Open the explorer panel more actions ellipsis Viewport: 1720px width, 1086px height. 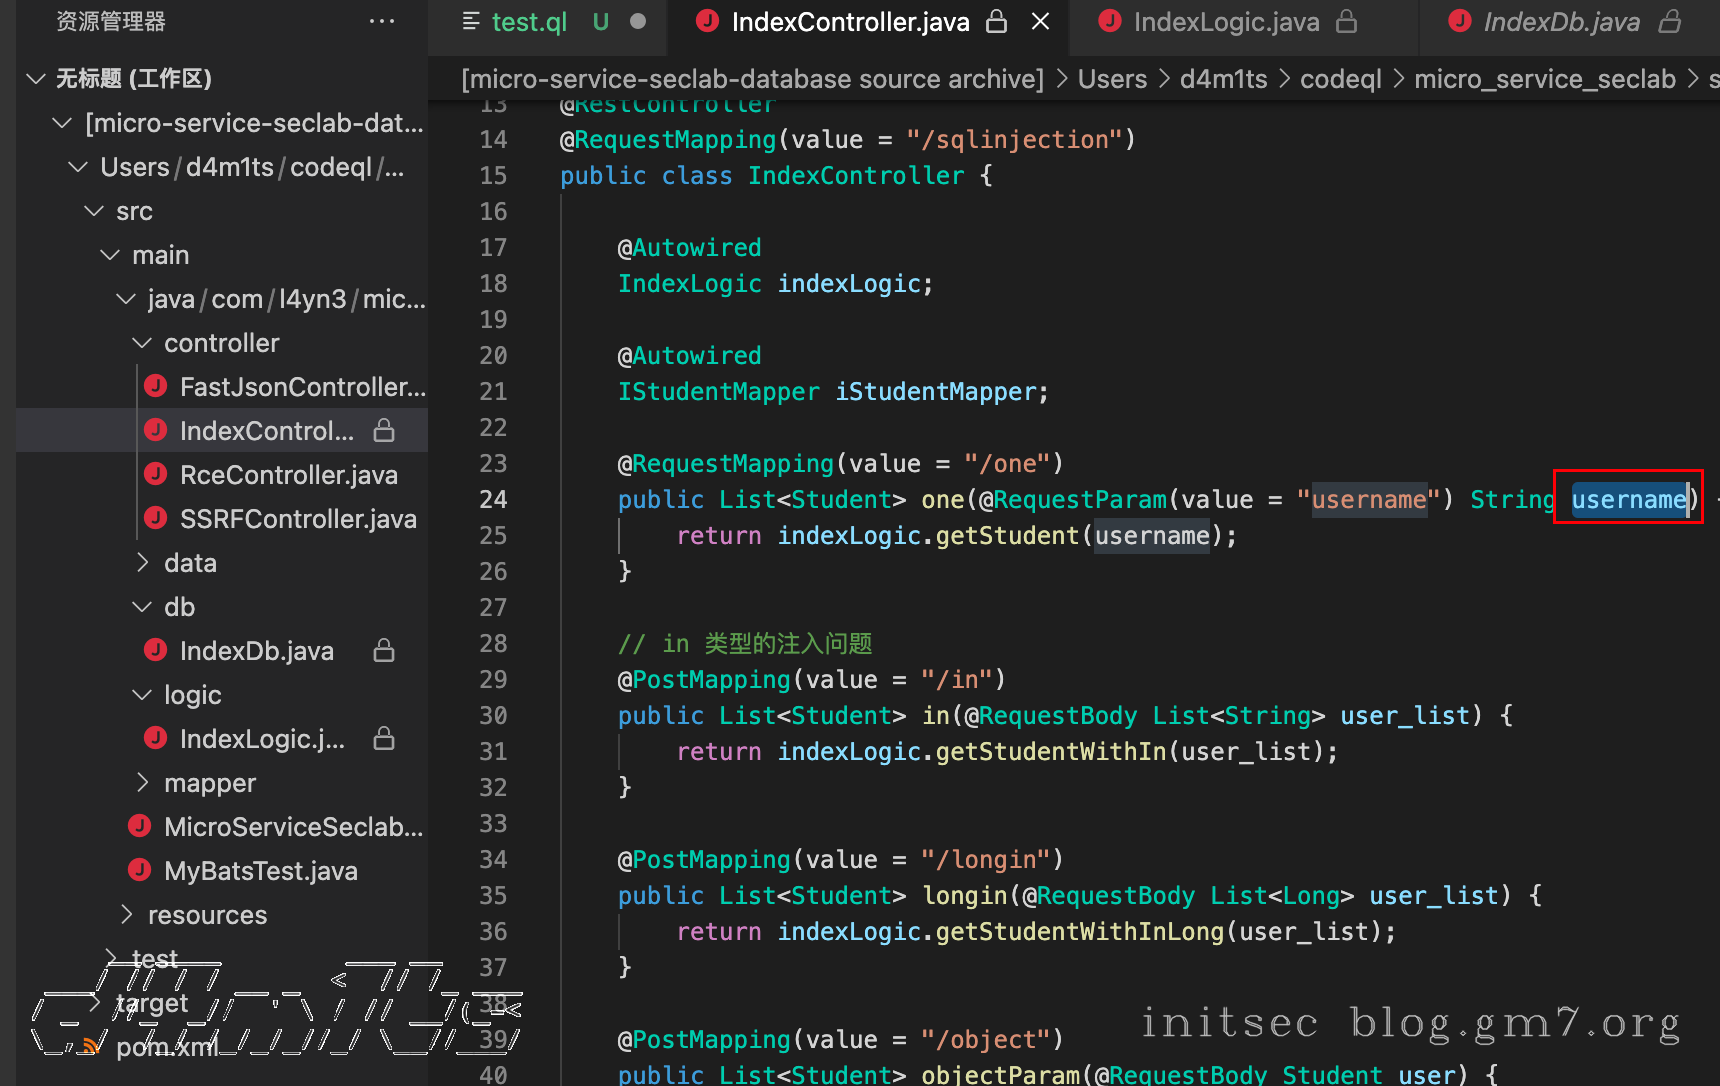click(x=382, y=21)
